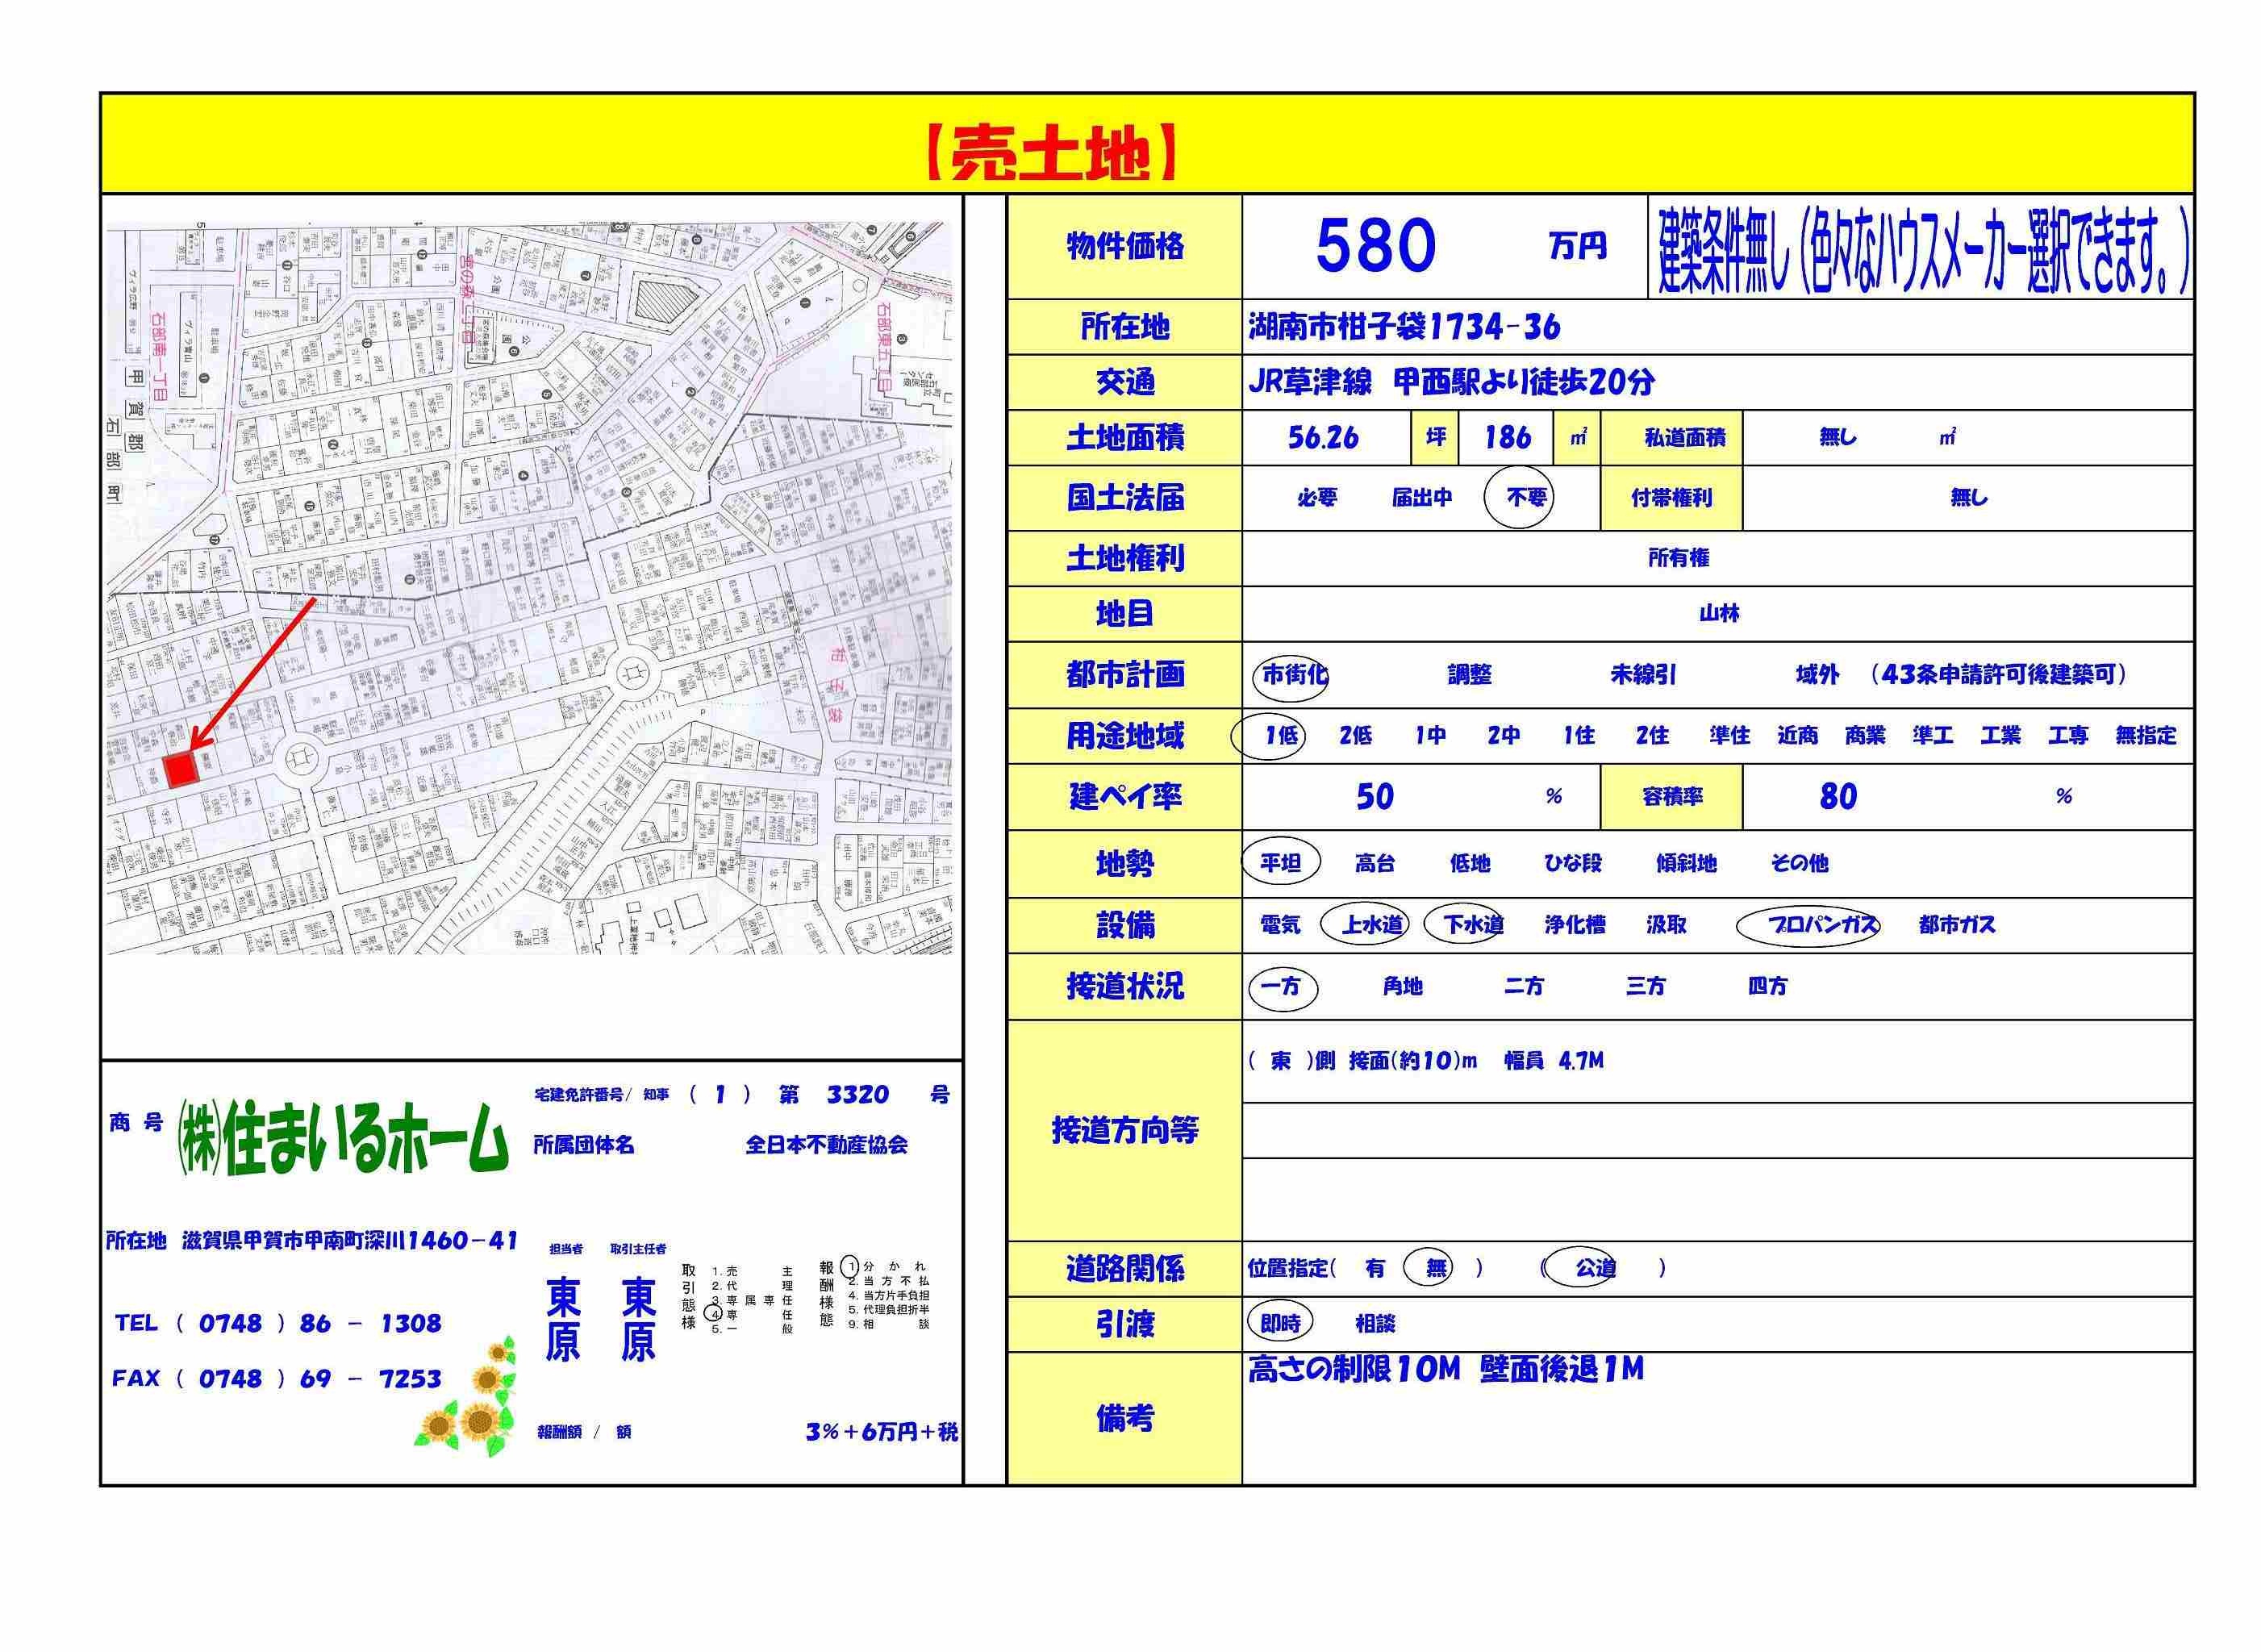Click the 角地 option
This screenshot has width=2261, height=1652.
[1402, 987]
